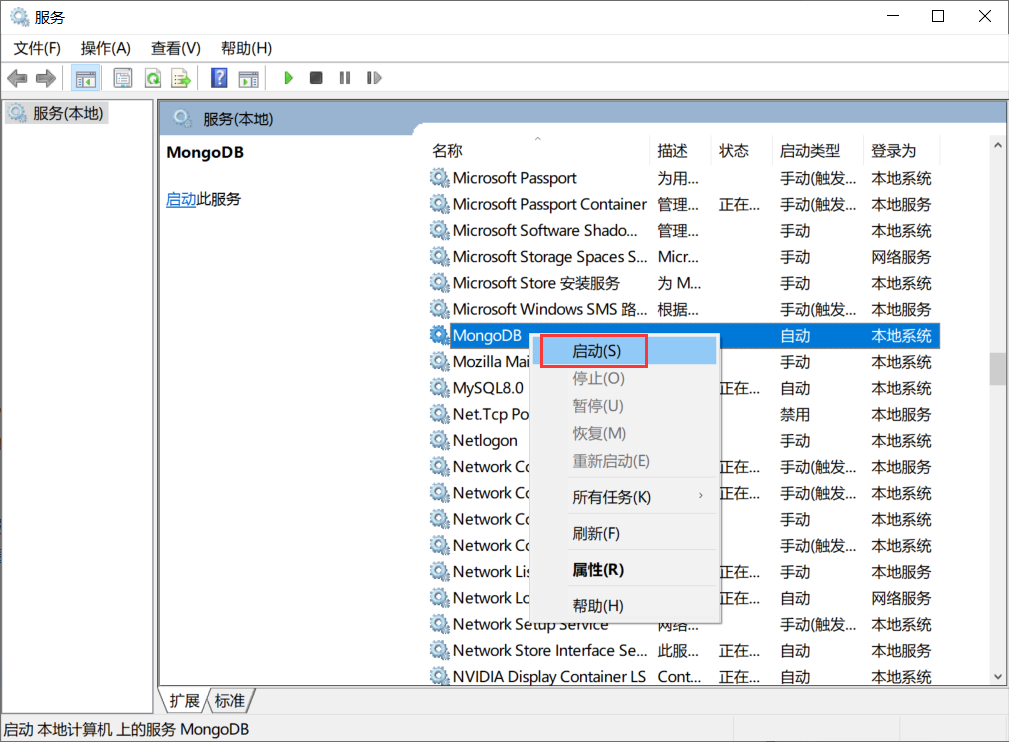Click the Export list toolbar icon

coord(181,79)
